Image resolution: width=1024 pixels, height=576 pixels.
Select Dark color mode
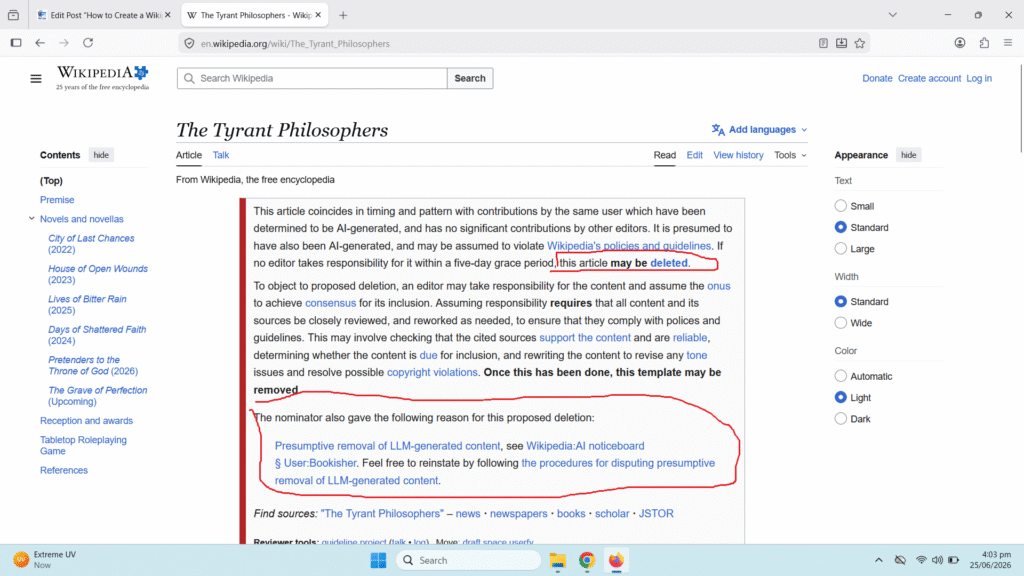(840, 419)
